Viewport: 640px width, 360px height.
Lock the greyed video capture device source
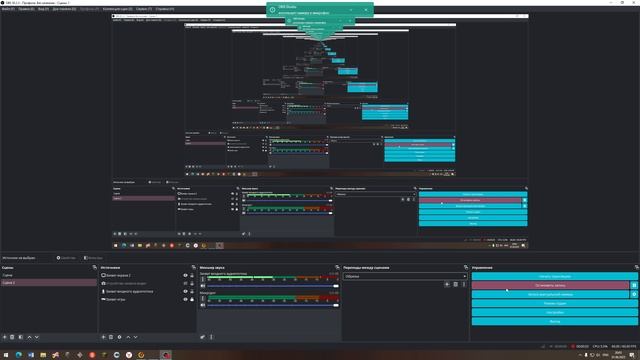pos(192,283)
